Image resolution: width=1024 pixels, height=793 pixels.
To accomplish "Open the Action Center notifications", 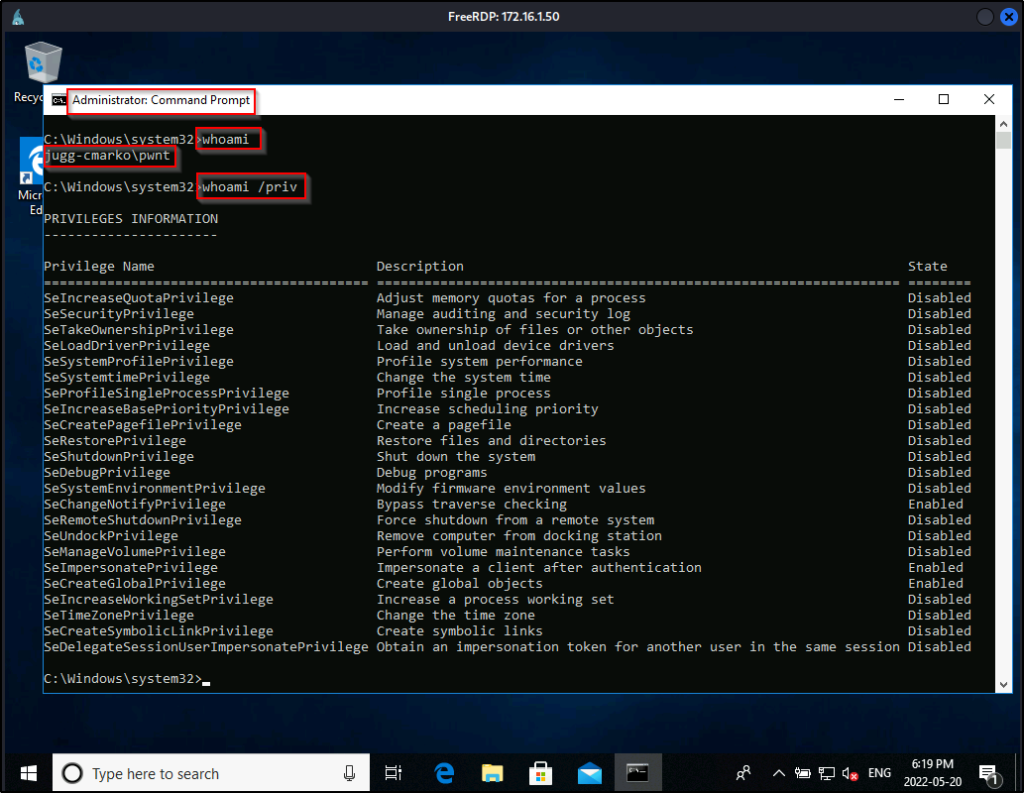I will 990,773.
